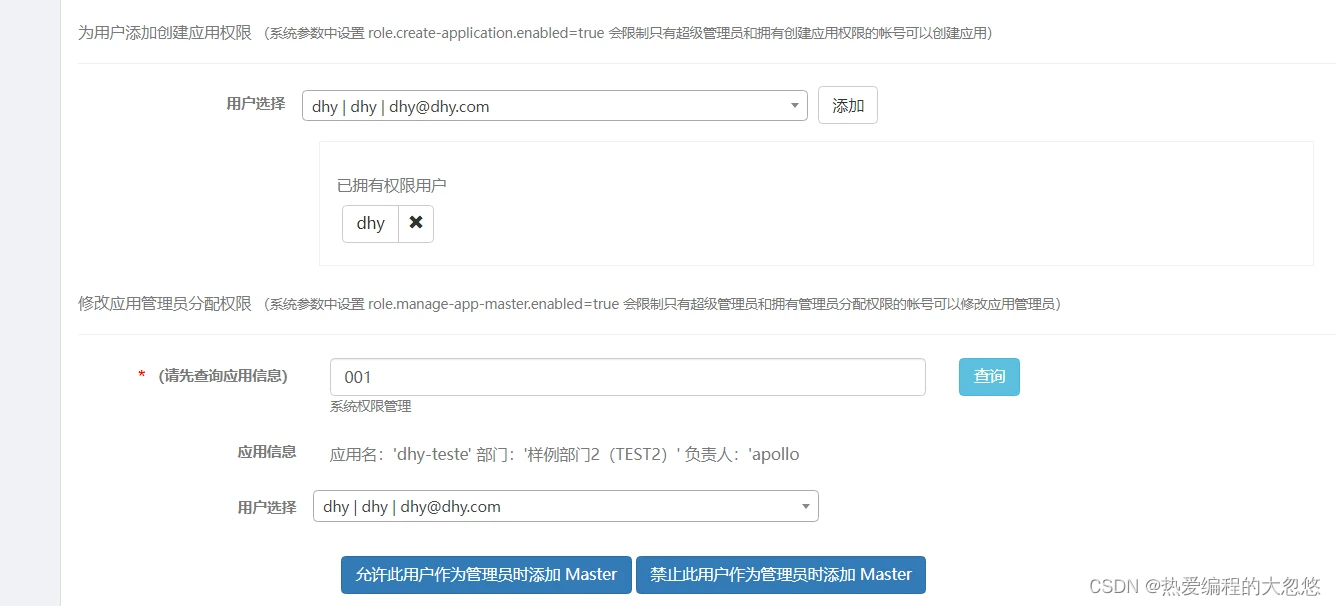
Task: Open the user dropdown below 应用信息
Action: 556,507
